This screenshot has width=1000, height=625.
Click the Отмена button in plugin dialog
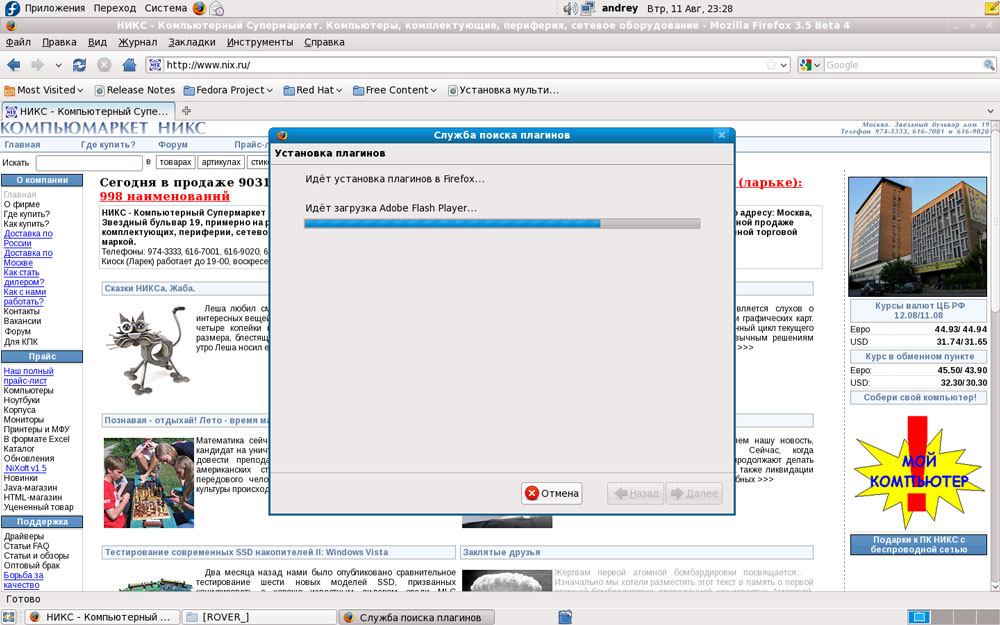pyautogui.click(x=552, y=493)
